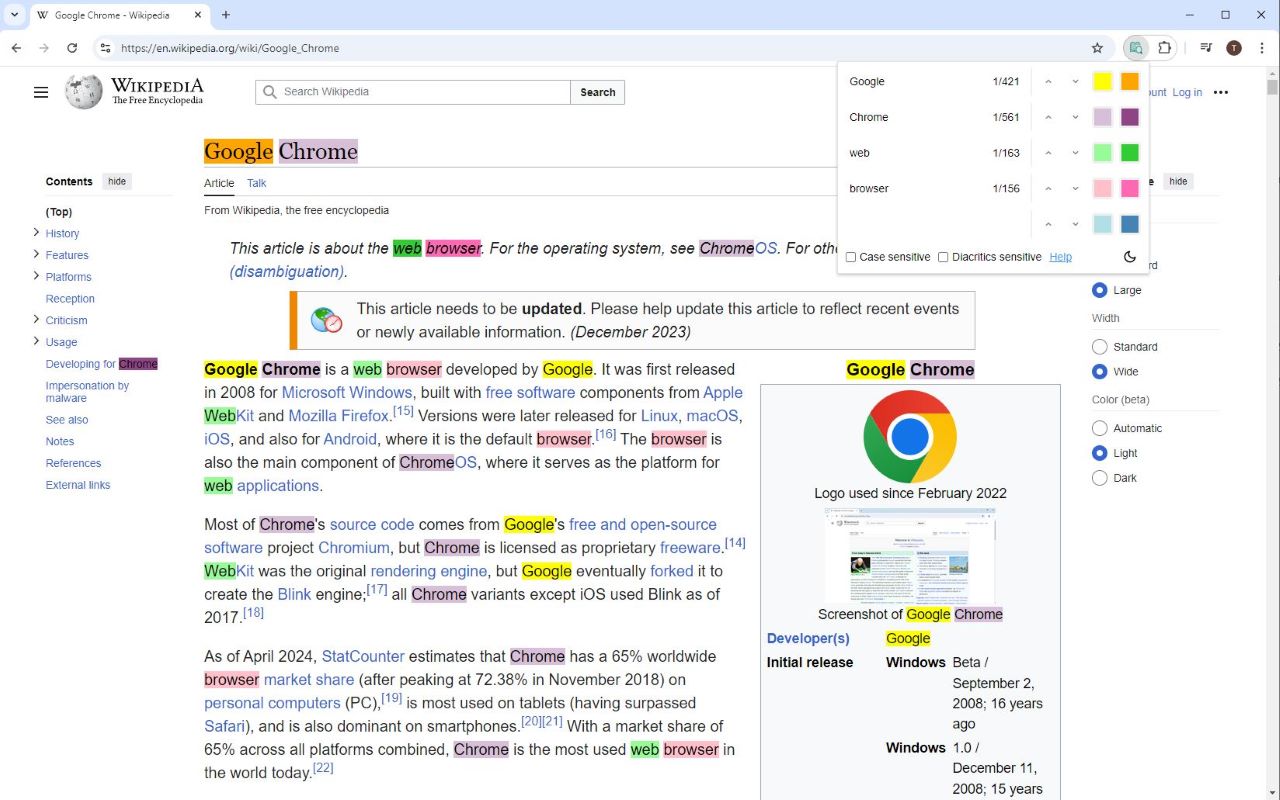This screenshot has height=800, width=1280.
Task: Open the Help link in highlighter popup
Action: 1060,257
